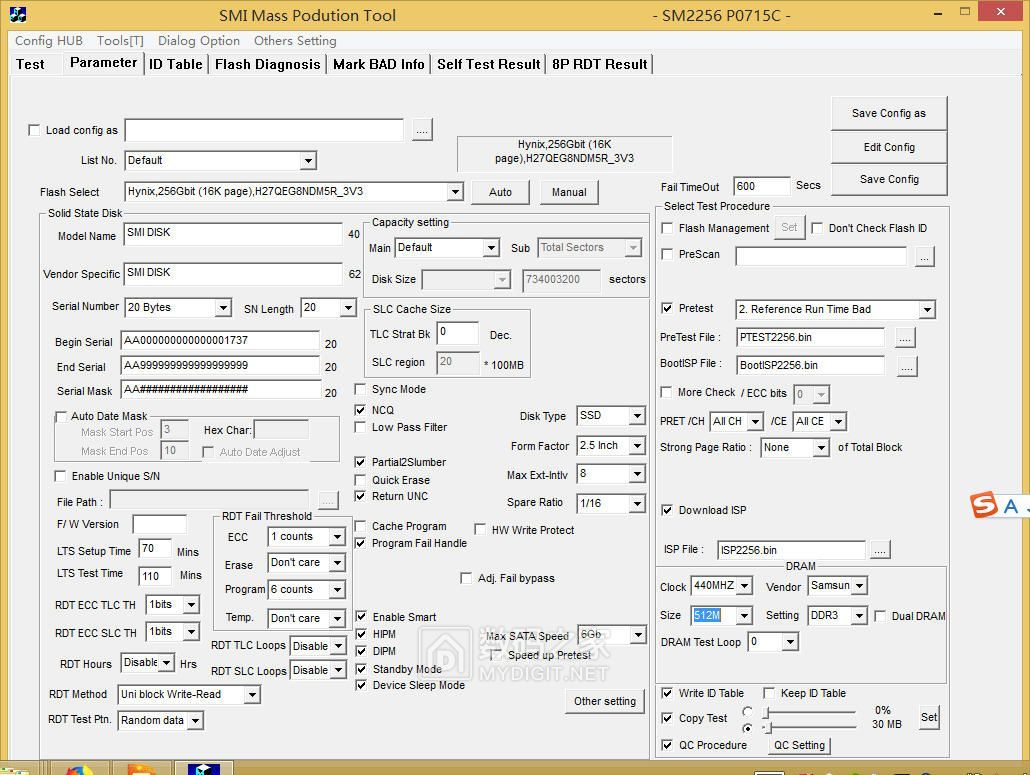Enable the Quick Erase checkbox
Viewport: 1030px width, 775px height.
point(362,480)
